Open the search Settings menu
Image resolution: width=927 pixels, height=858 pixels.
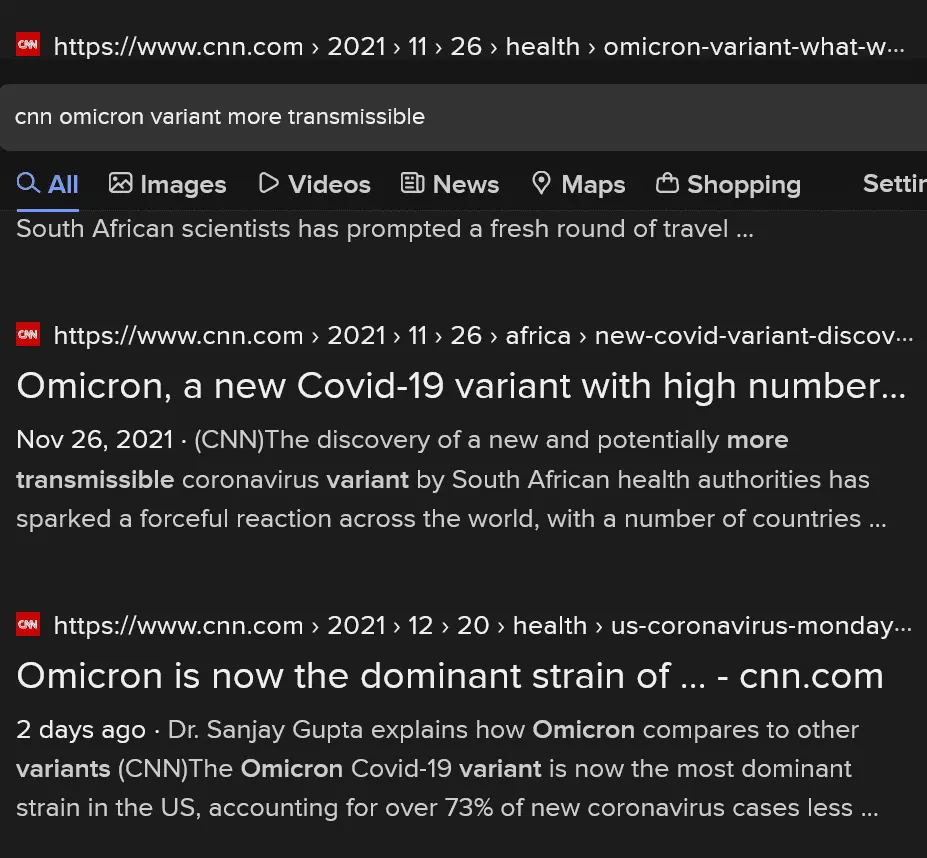coord(893,184)
